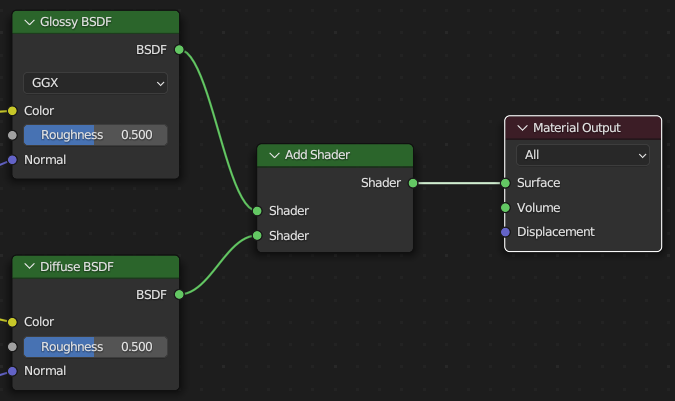Click the Glossy BSDF Roughness slider
The image size is (675, 401).
(95, 135)
